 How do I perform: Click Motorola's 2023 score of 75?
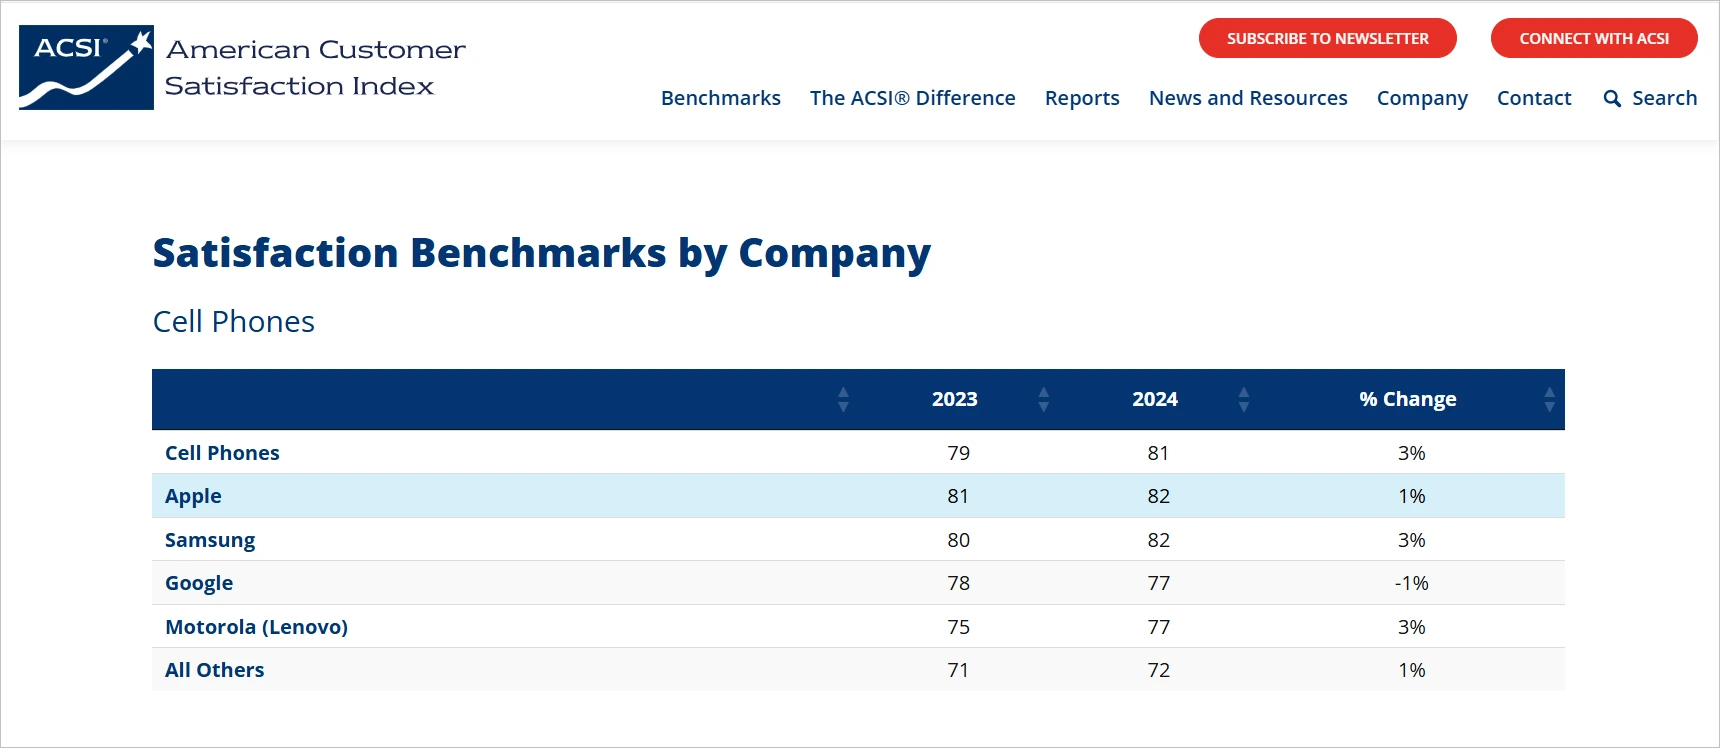[x=958, y=627]
